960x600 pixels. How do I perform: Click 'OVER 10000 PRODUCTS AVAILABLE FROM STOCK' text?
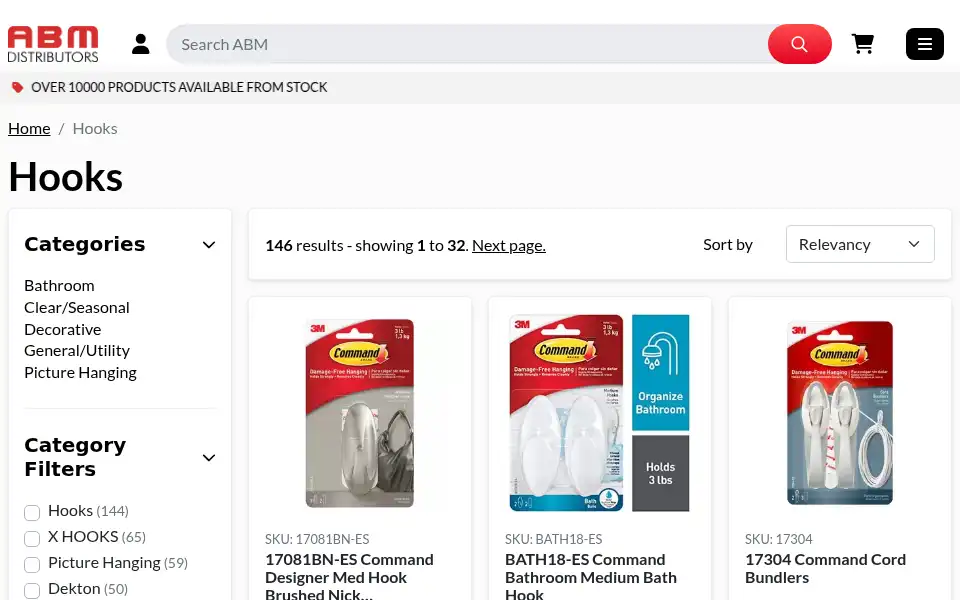(179, 88)
